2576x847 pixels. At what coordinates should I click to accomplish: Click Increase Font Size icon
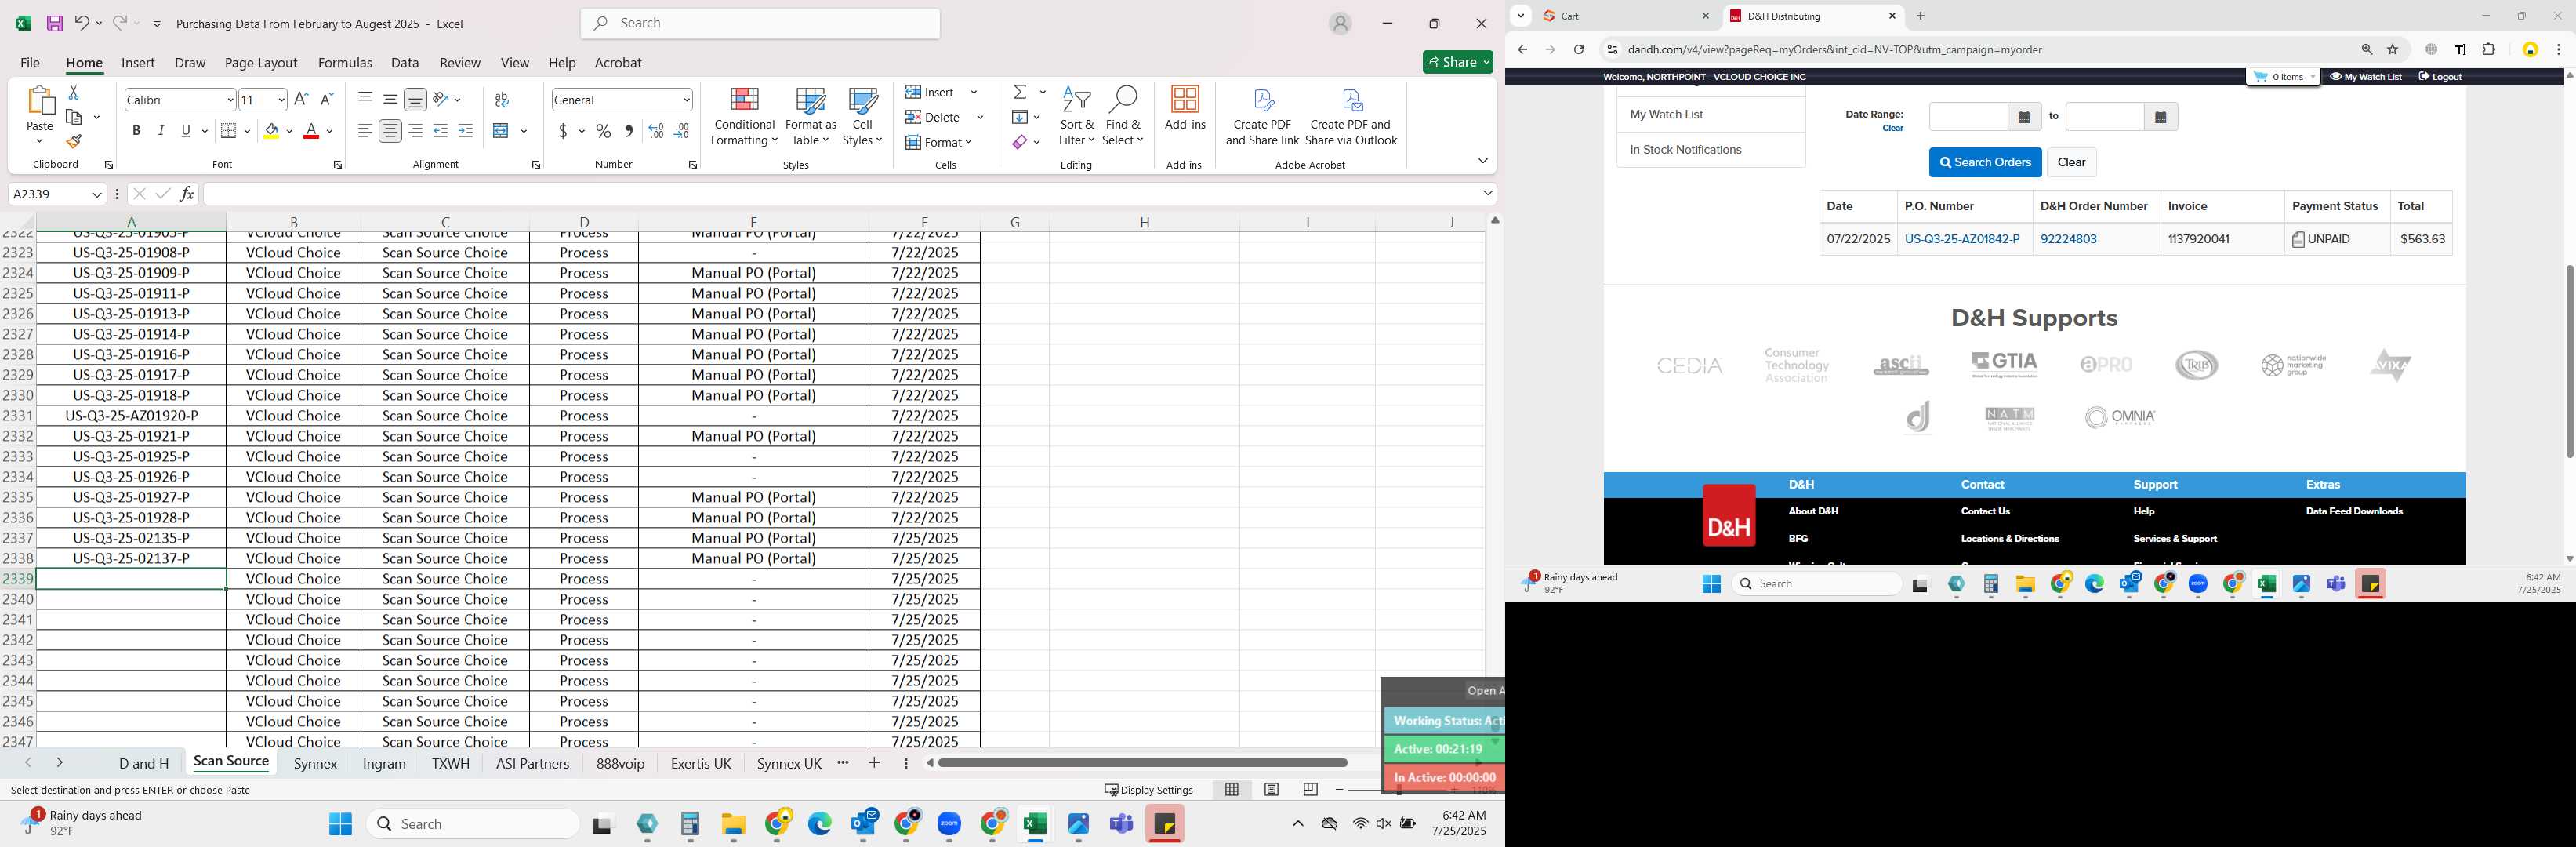click(x=301, y=99)
